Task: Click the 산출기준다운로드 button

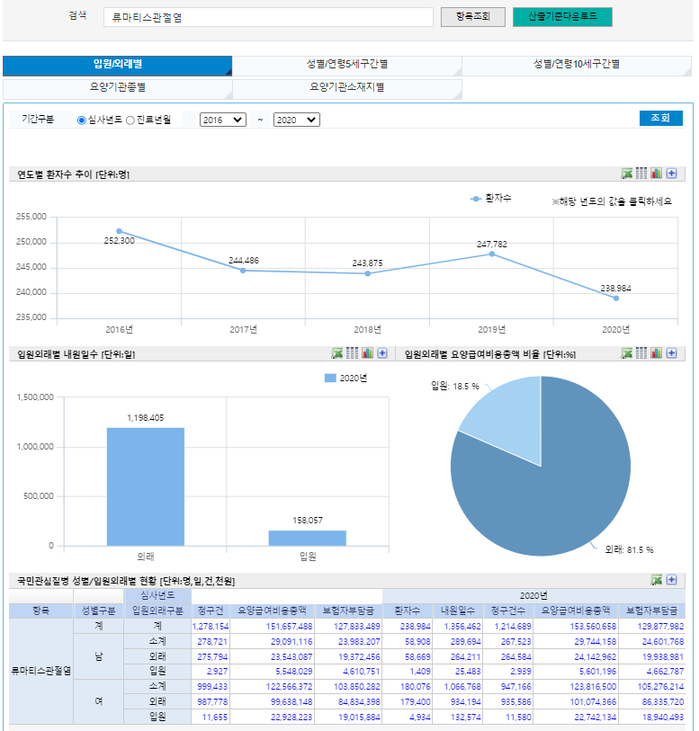Action: click(x=562, y=17)
